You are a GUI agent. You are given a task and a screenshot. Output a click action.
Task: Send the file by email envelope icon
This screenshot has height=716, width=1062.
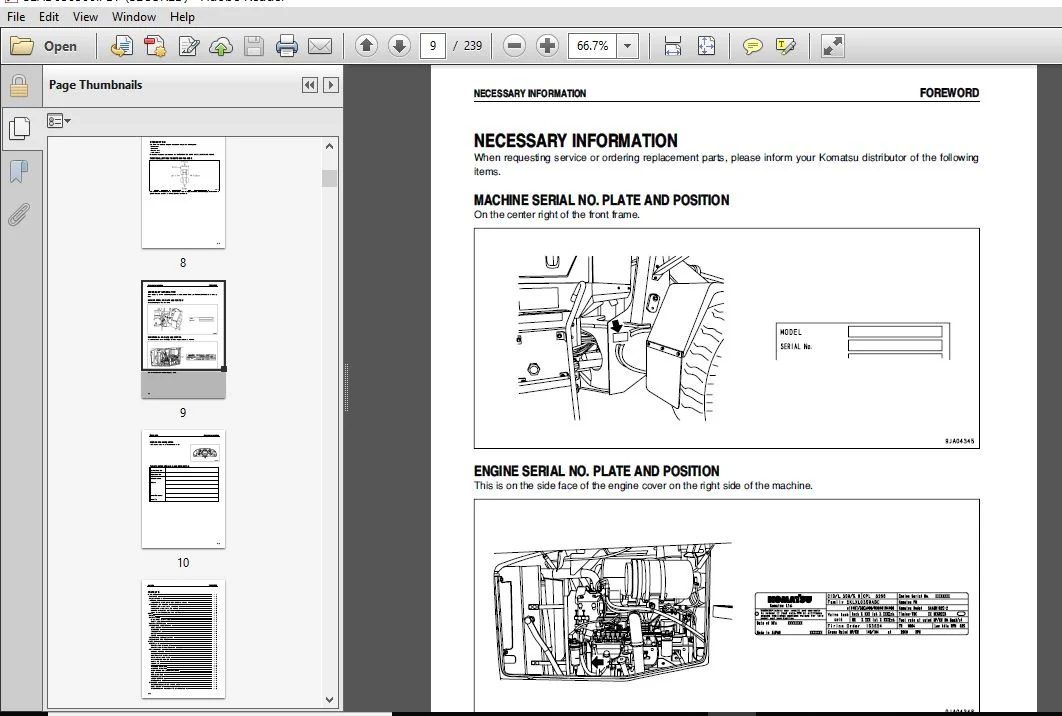coord(320,46)
